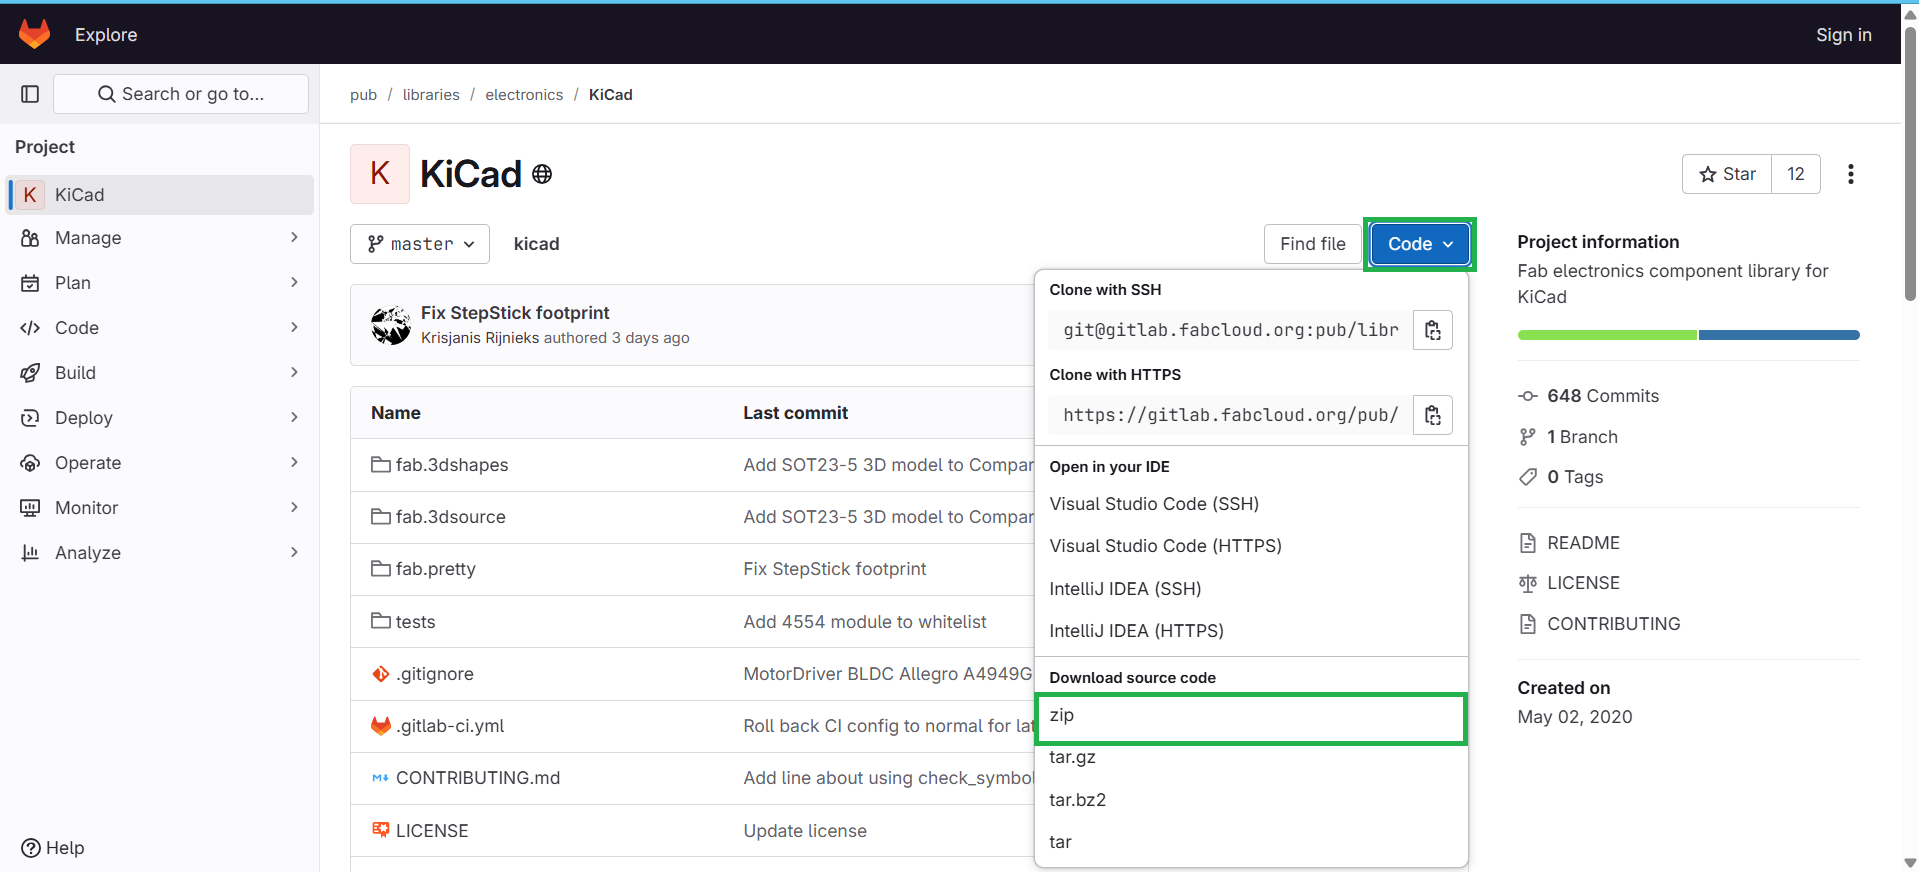Open the Update license commit link
Viewport: 1919px width, 872px height.
pyautogui.click(x=805, y=831)
